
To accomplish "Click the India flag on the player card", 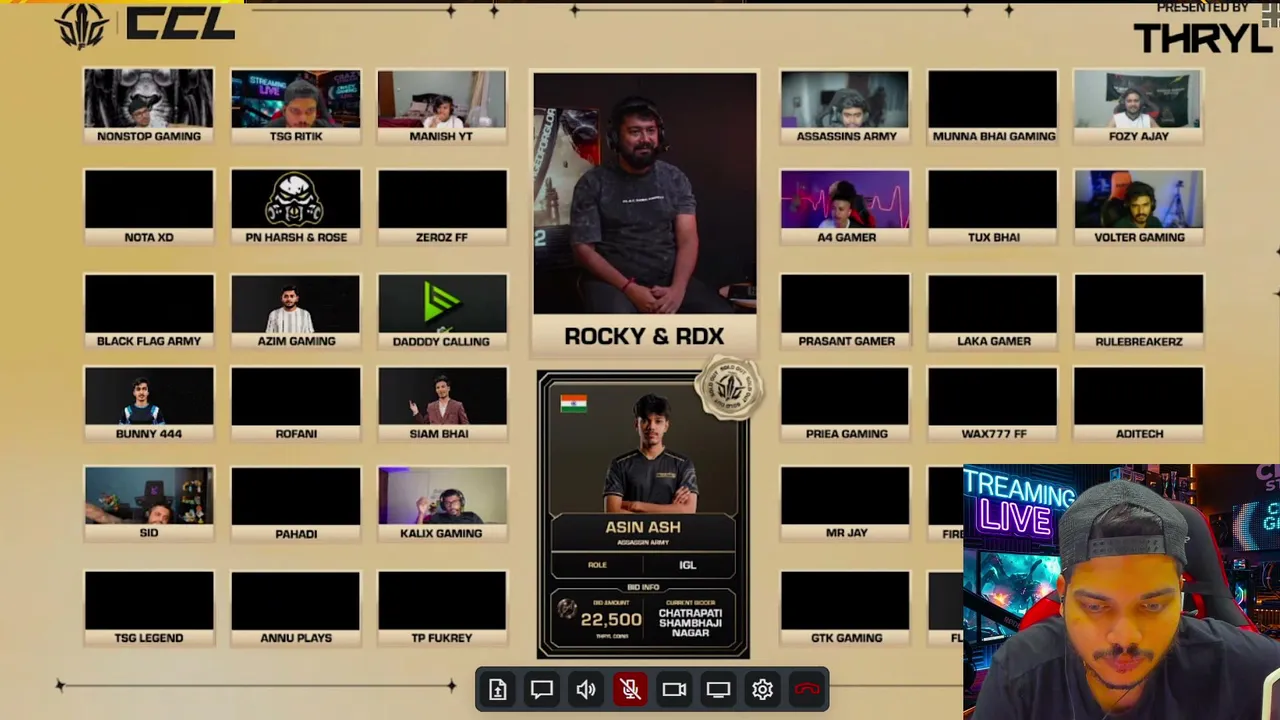I will [574, 403].
